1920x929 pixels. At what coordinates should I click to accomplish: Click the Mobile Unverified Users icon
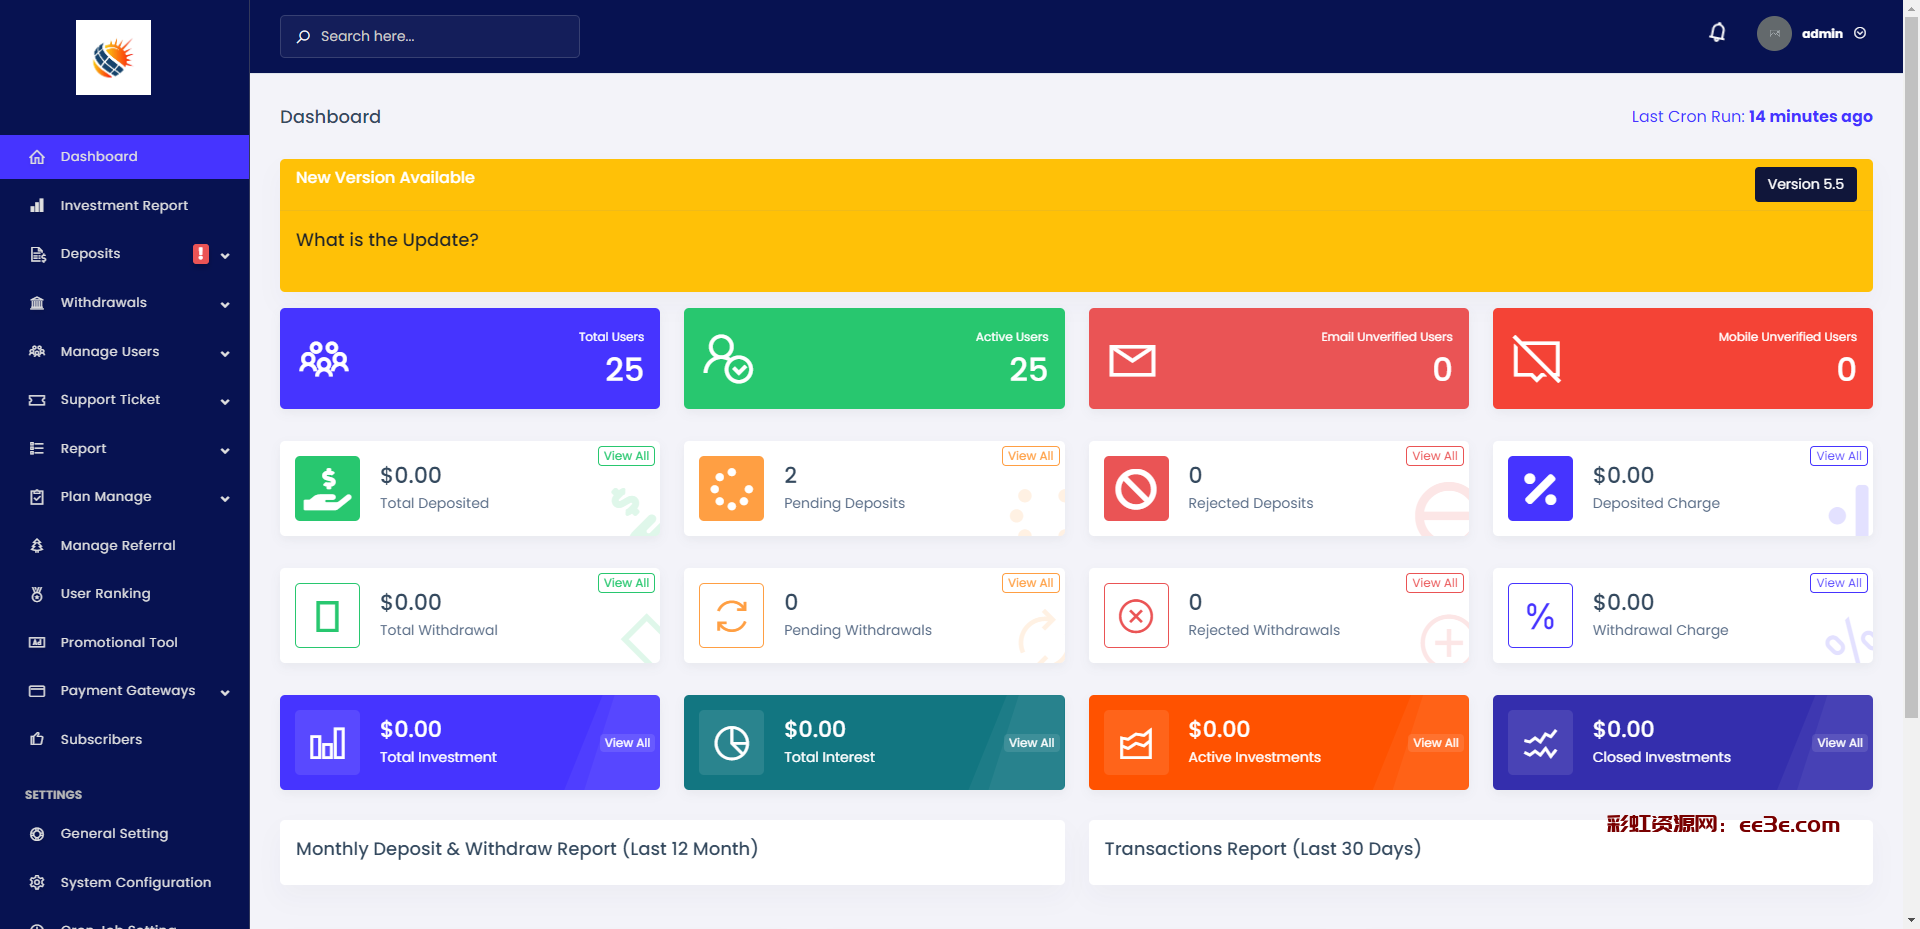coord(1537,359)
